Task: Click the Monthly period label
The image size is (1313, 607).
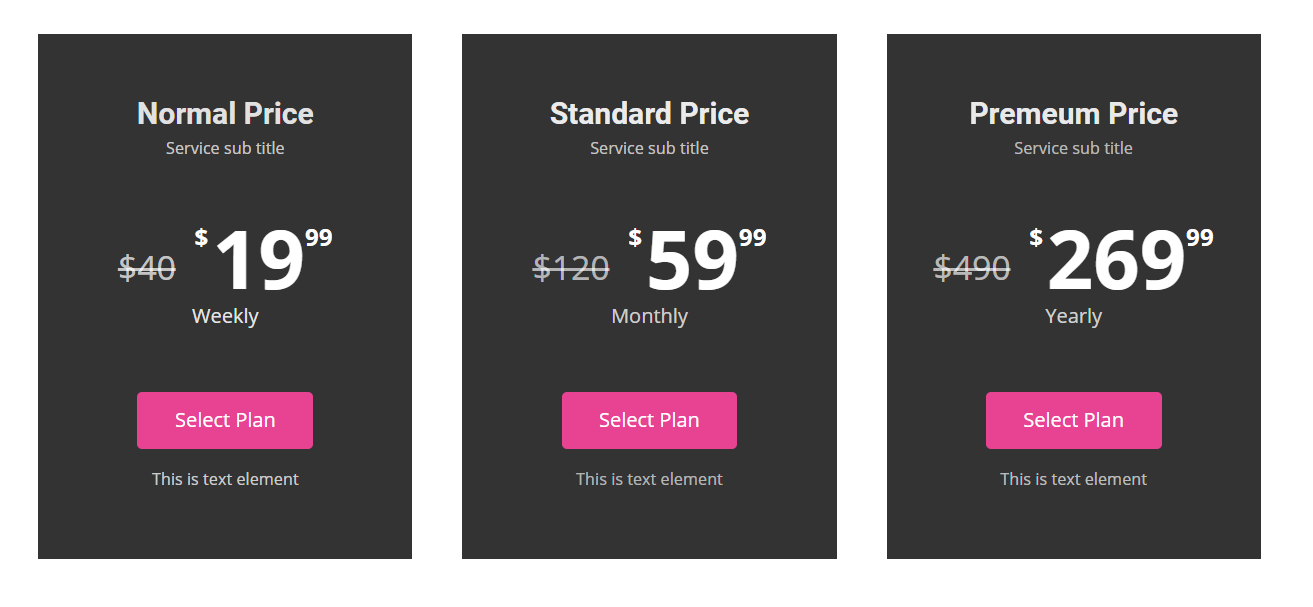Action: (x=649, y=316)
